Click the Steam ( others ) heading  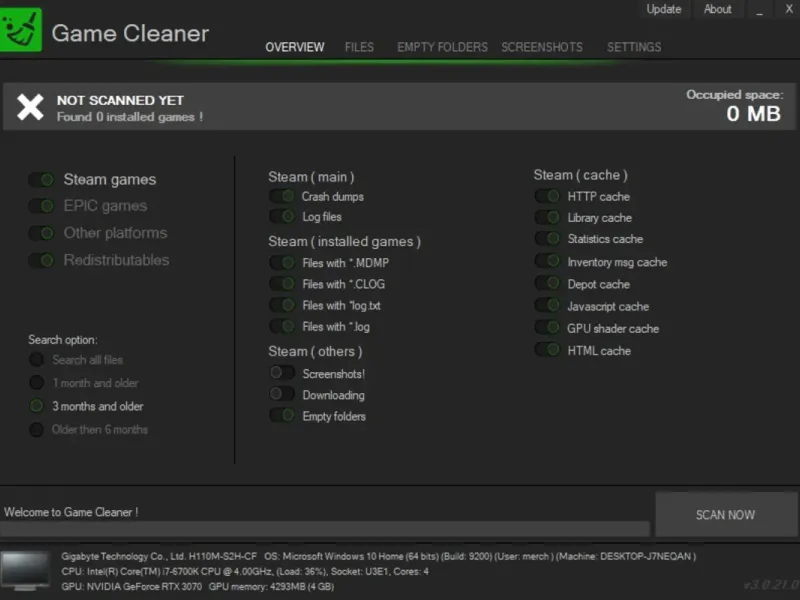(x=315, y=352)
